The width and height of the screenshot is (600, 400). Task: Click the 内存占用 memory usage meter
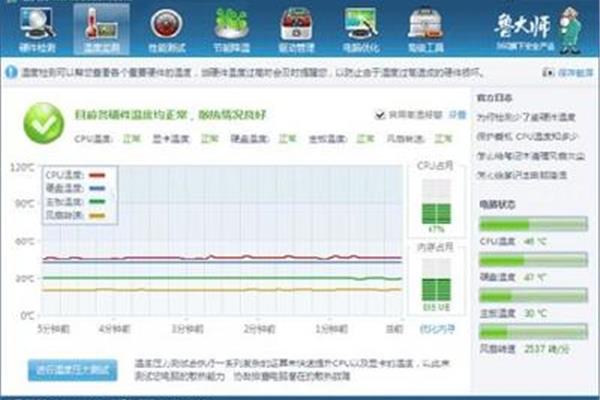(x=436, y=280)
